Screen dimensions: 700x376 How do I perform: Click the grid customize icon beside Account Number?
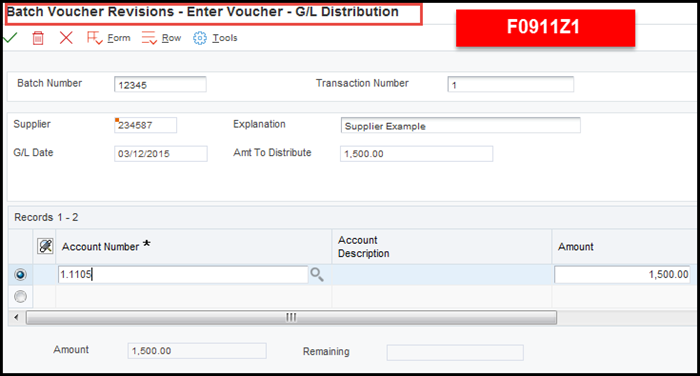pyautogui.click(x=45, y=246)
